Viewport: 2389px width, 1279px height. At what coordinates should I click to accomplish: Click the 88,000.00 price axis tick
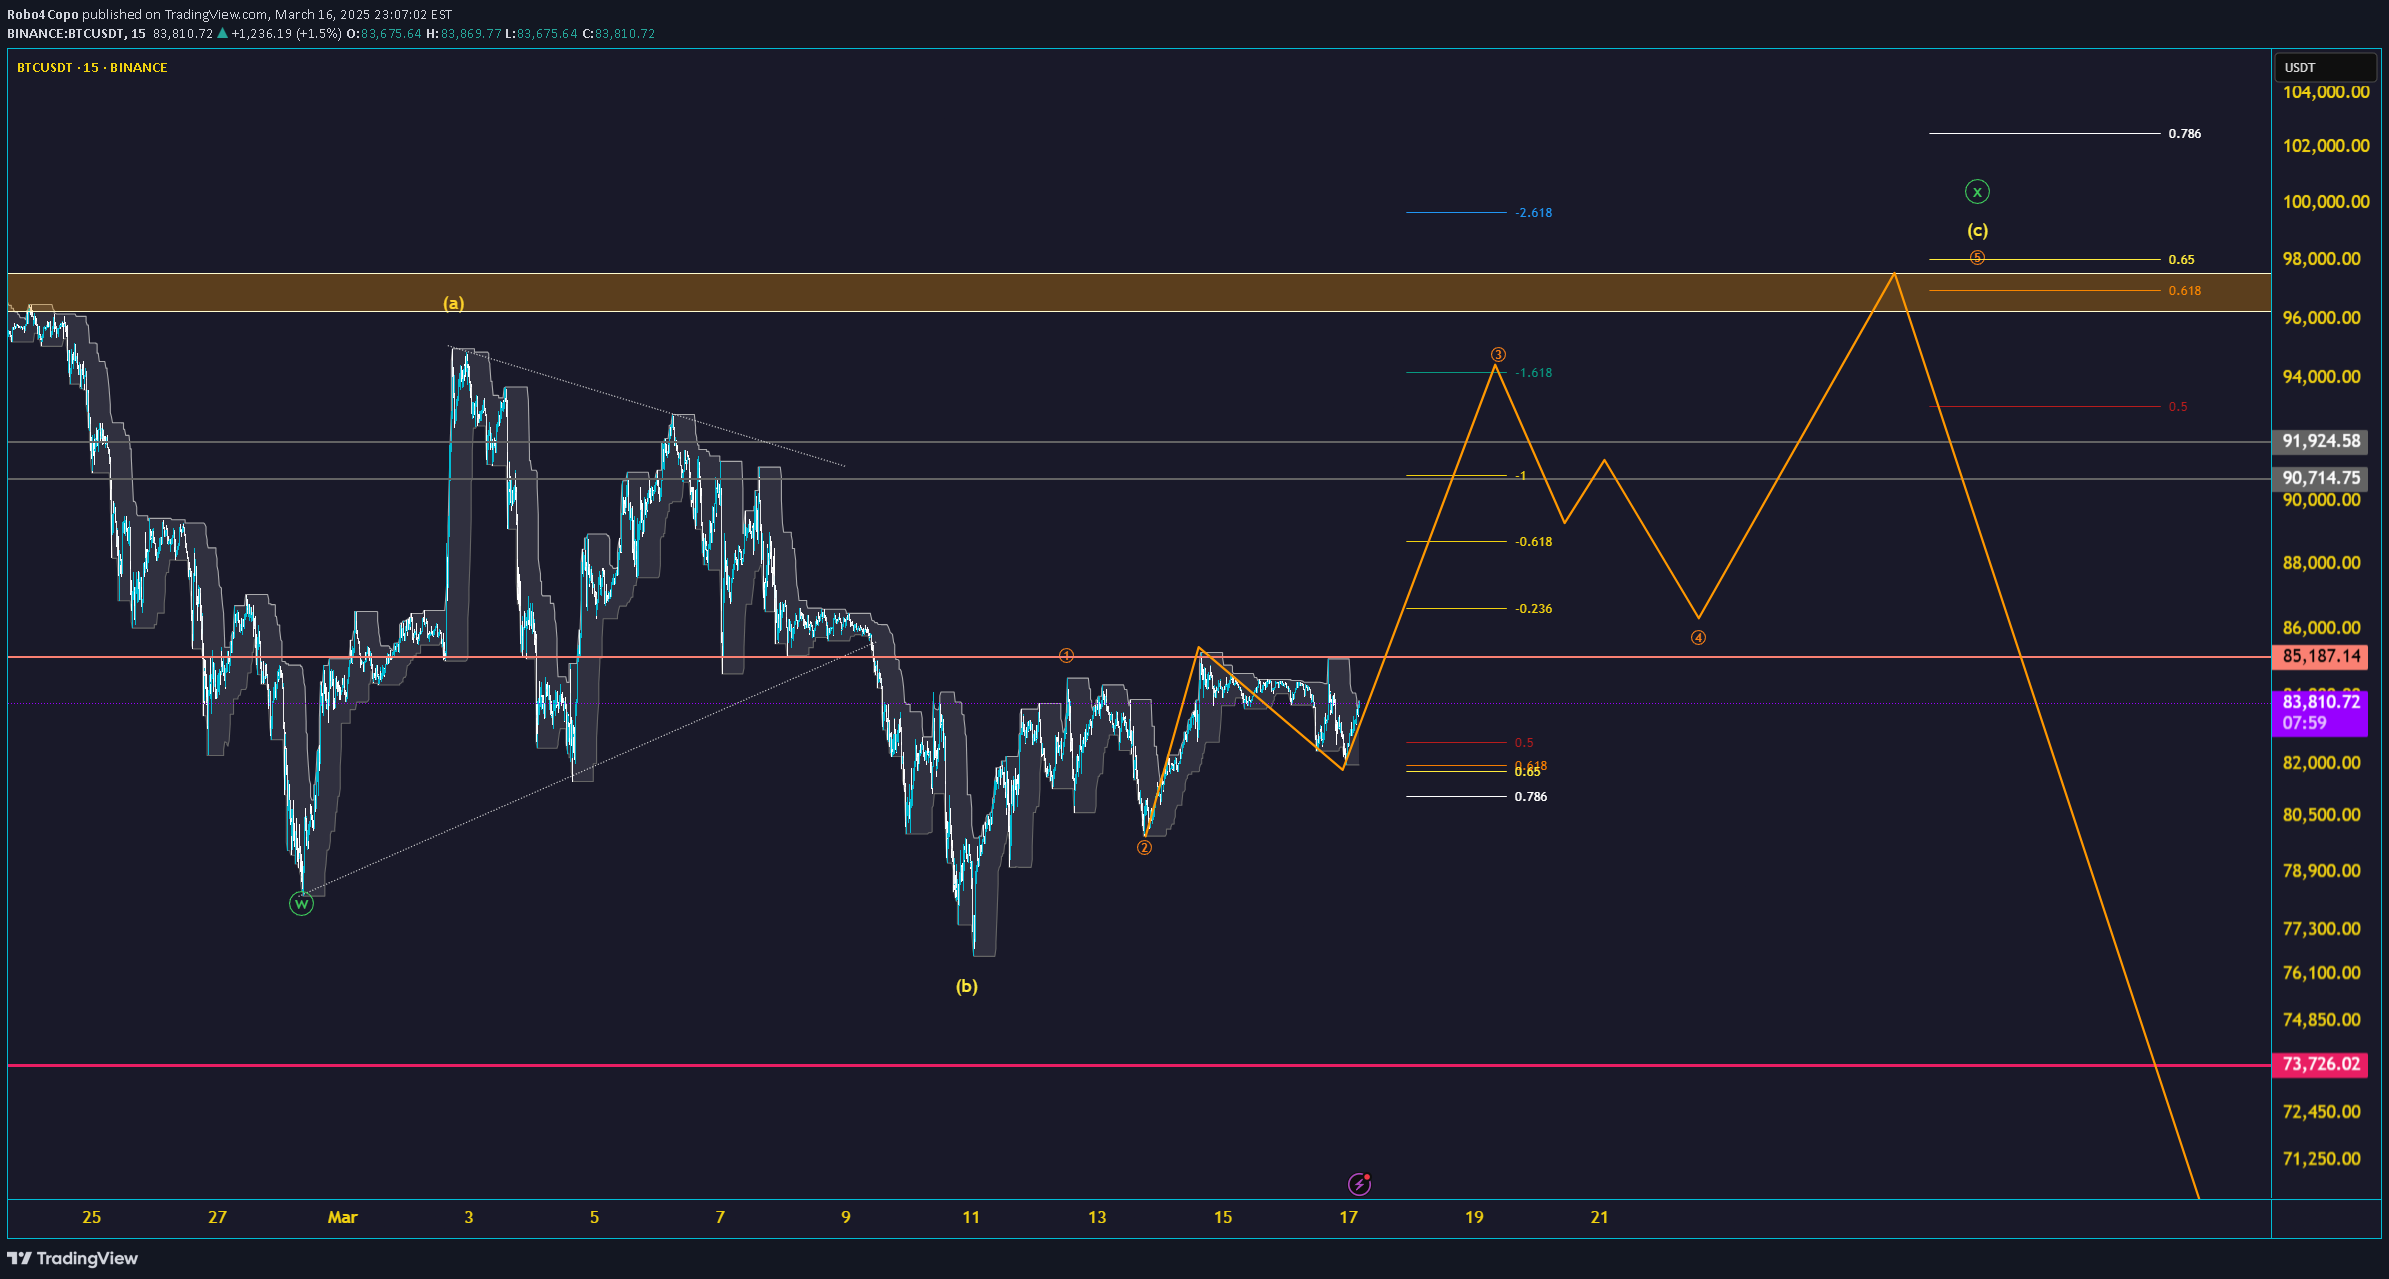click(2321, 563)
